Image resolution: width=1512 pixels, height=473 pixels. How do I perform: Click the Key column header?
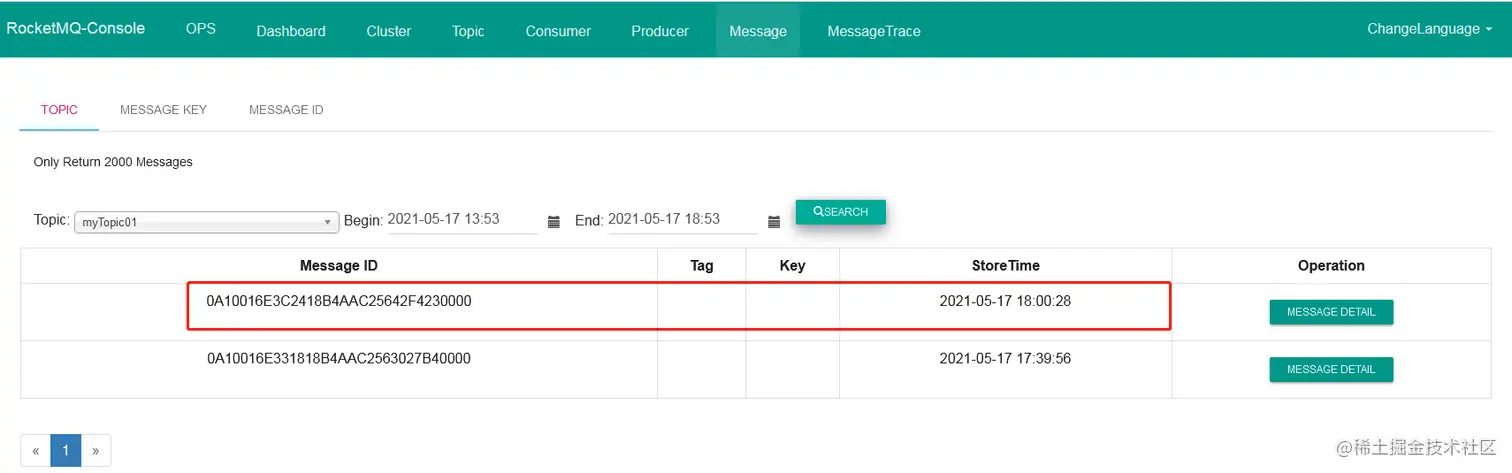[792, 266]
